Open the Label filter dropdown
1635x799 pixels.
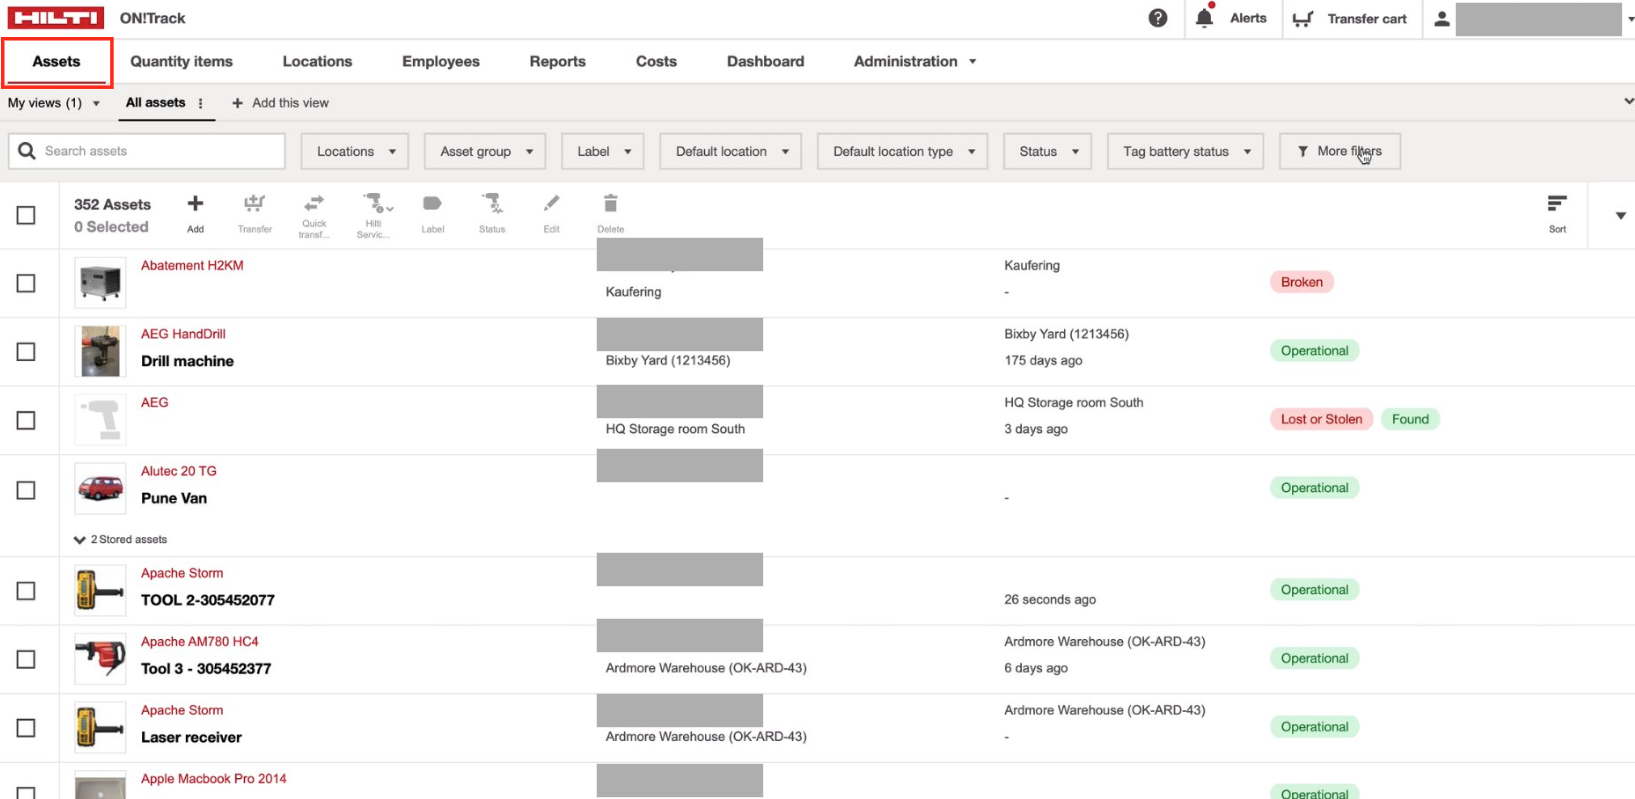click(x=602, y=151)
